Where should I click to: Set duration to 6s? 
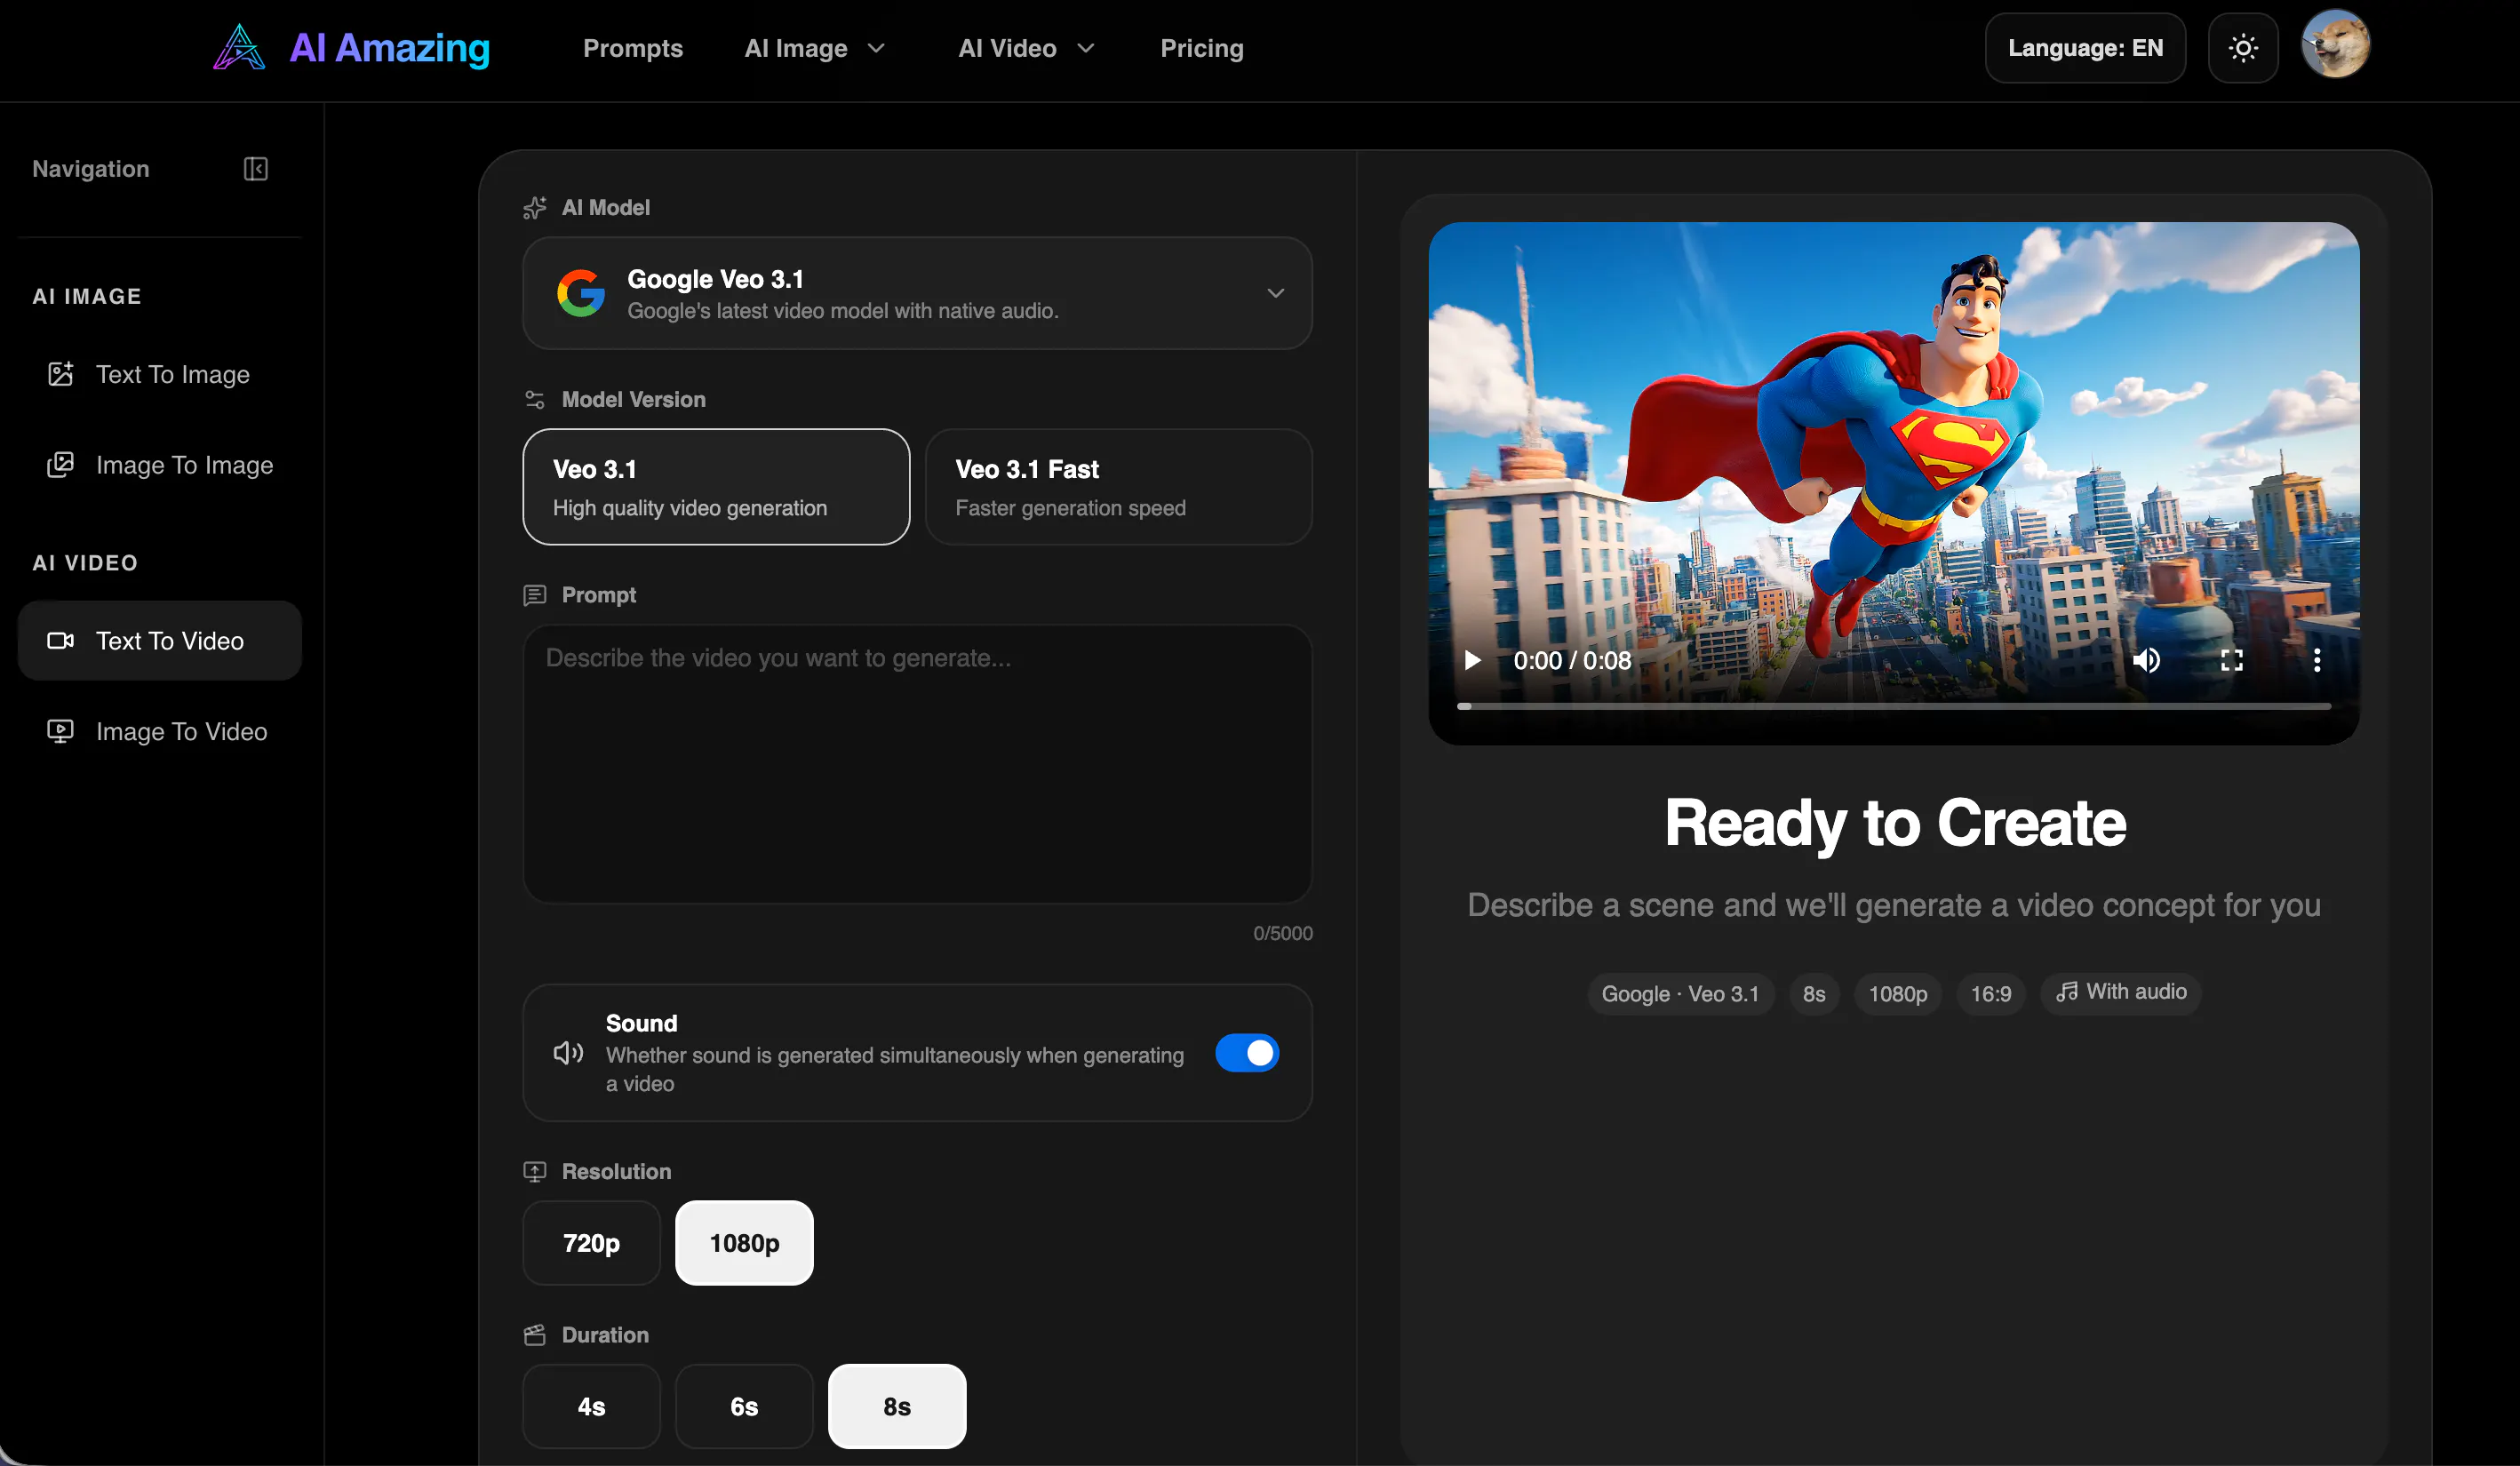(744, 1406)
